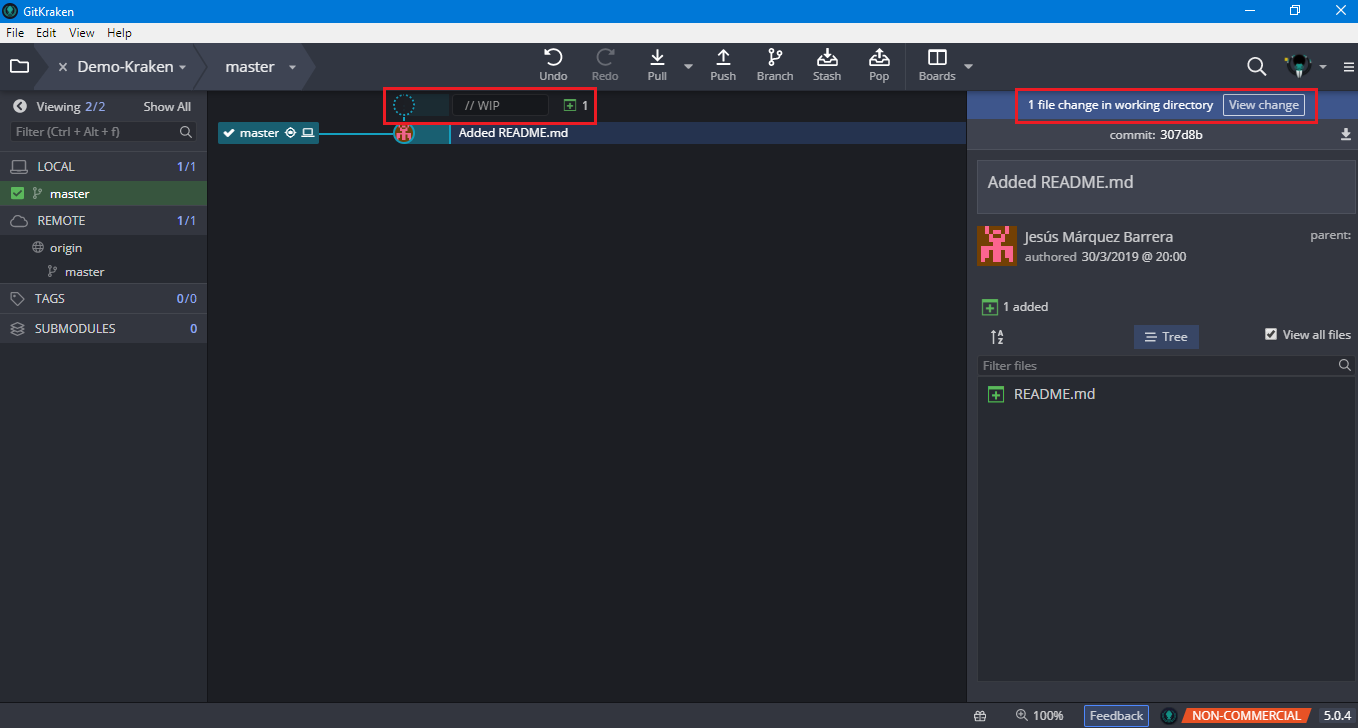This screenshot has width=1358, height=728.
Task: Push changes using the Push icon
Action: click(x=723, y=58)
